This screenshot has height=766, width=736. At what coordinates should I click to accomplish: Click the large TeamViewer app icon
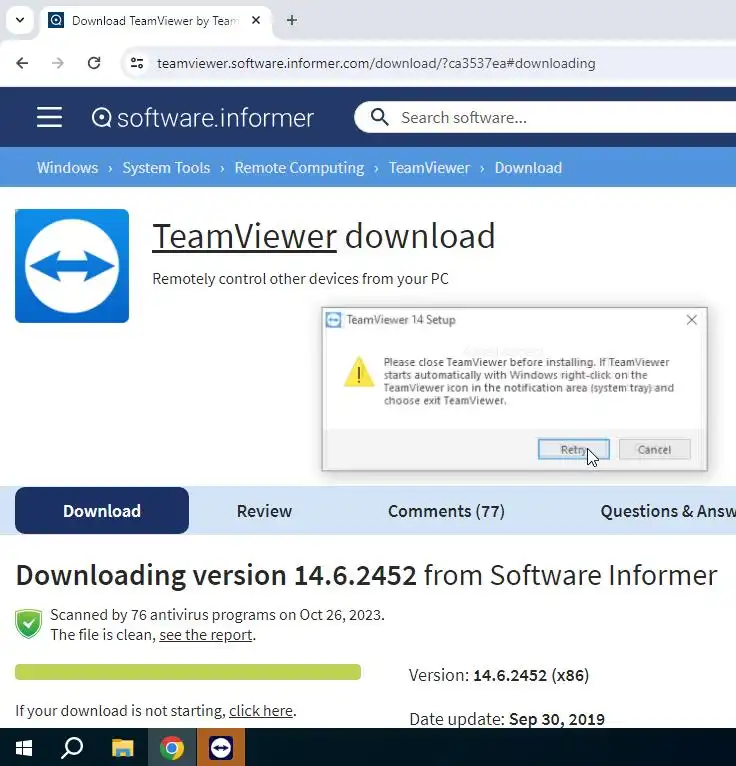72,266
